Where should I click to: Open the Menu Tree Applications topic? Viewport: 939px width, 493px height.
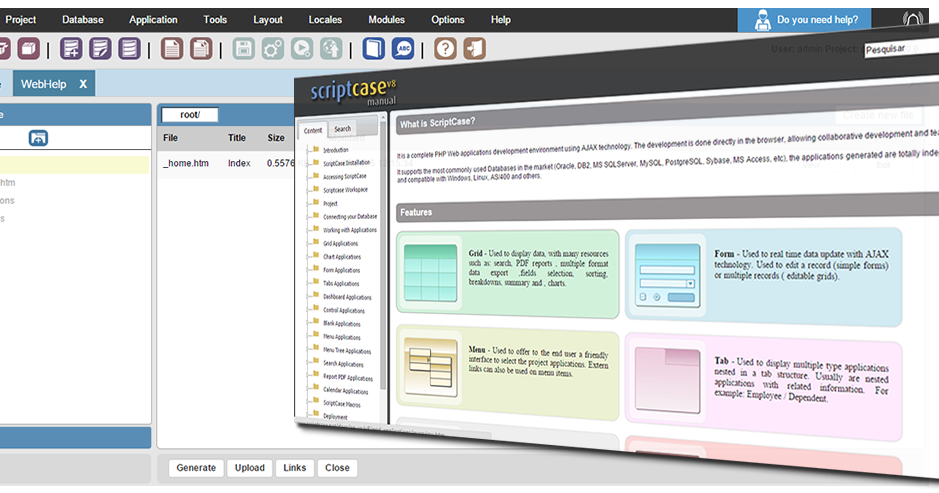[347, 351]
